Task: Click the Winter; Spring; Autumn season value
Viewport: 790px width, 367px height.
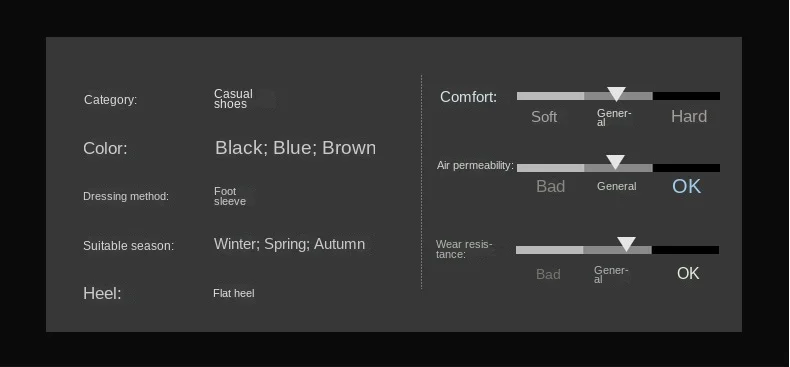Action: click(289, 244)
